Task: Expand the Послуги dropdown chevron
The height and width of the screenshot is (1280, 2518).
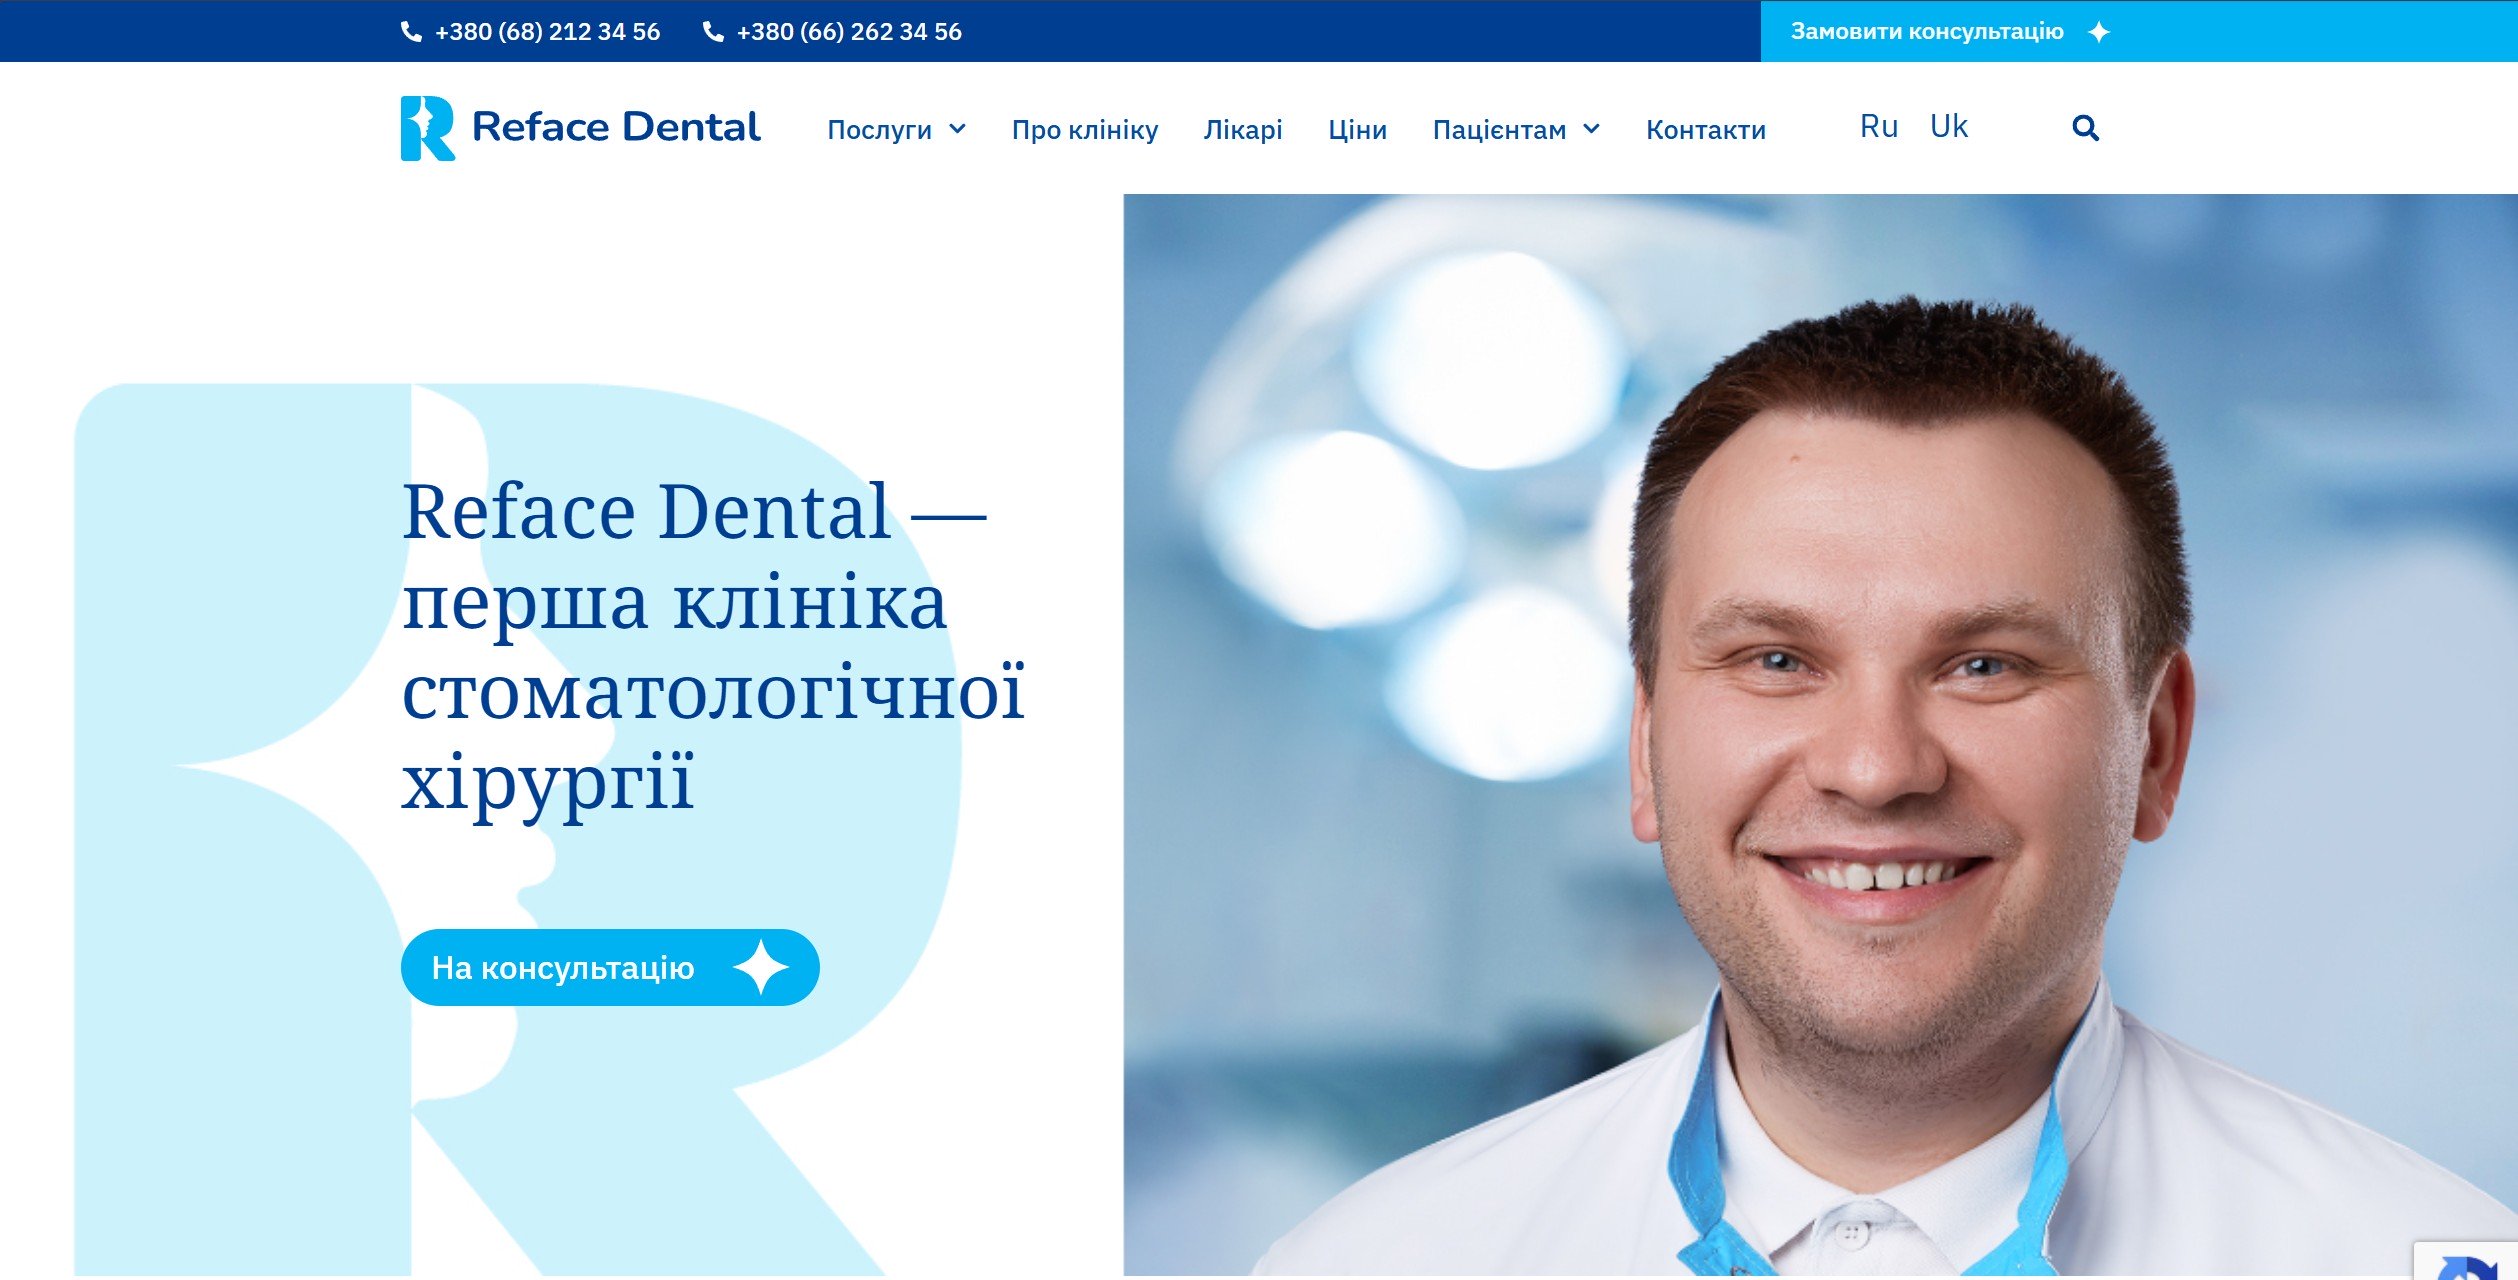Action: [957, 129]
